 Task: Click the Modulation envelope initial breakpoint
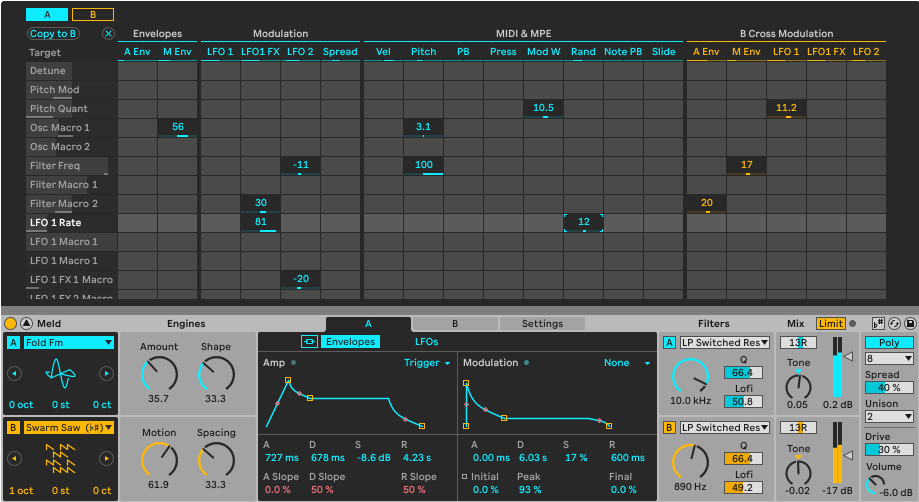pyautogui.click(x=466, y=426)
